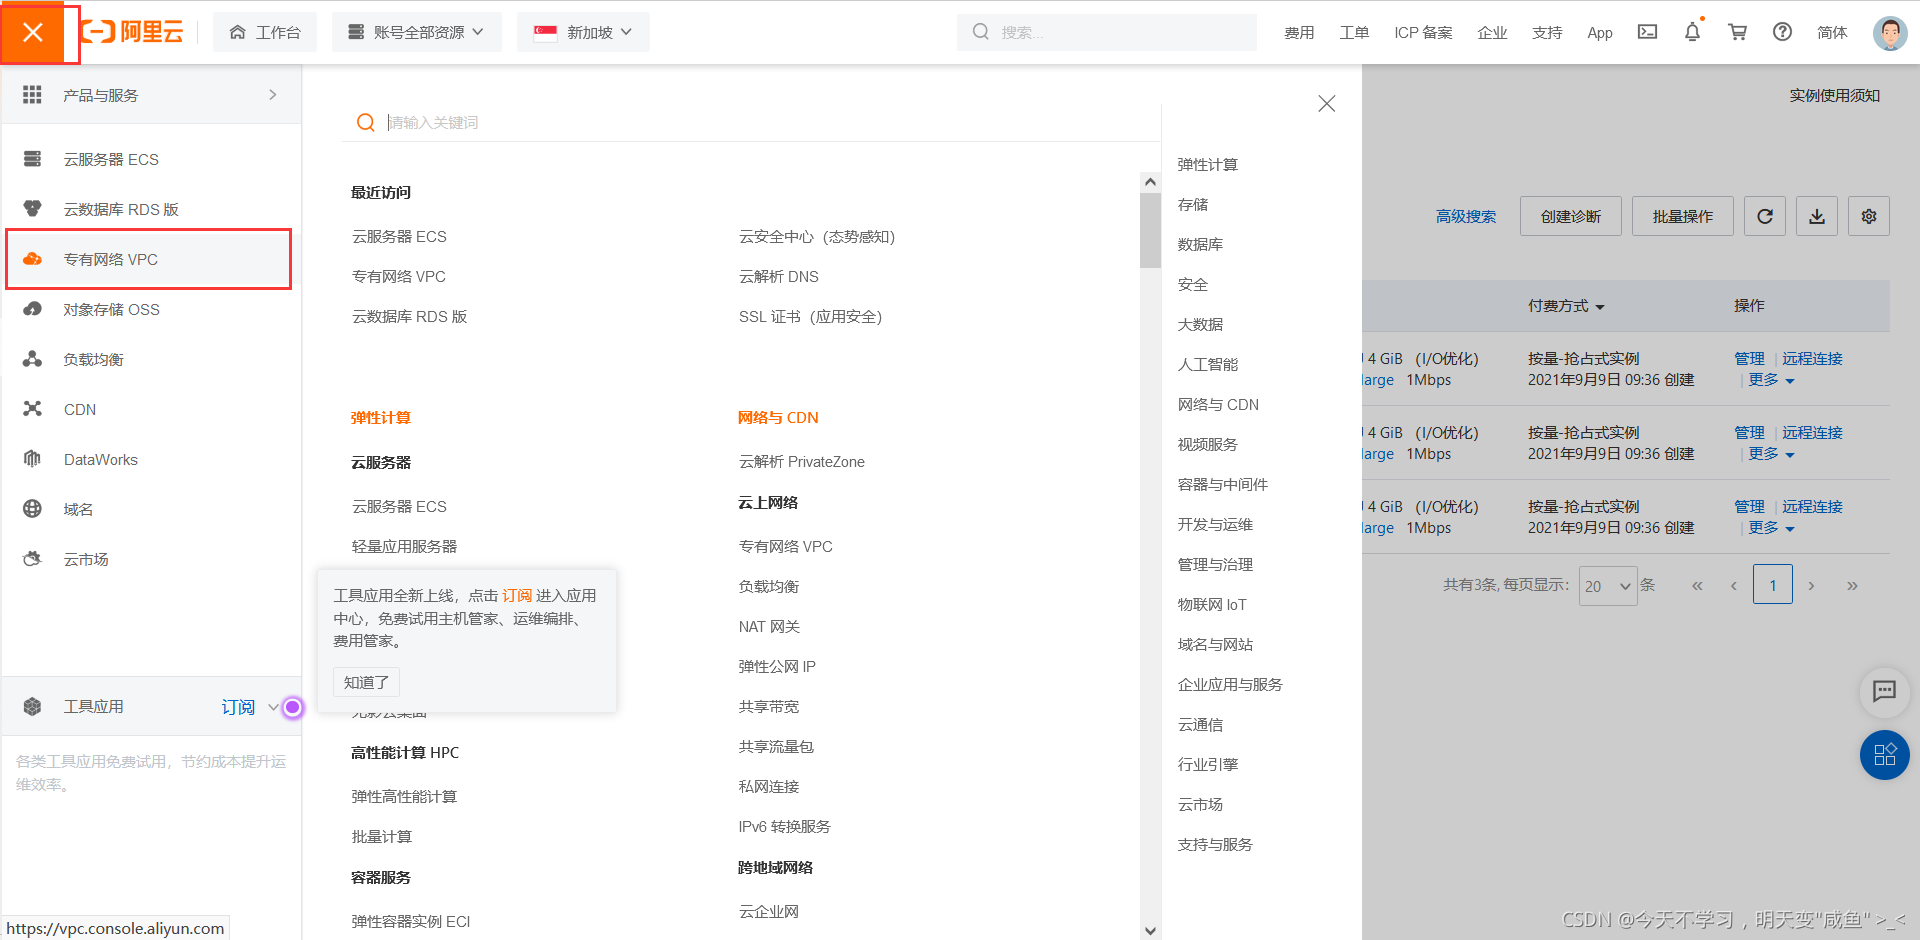Open the cloud marketplace sidebar icon
This screenshot has width=1920, height=940.
coord(32,559)
